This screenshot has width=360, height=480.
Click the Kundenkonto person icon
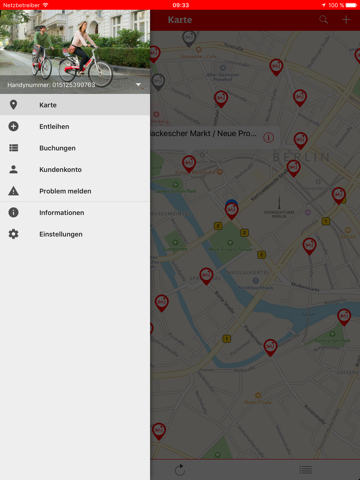pyautogui.click(x=13, y=169)
